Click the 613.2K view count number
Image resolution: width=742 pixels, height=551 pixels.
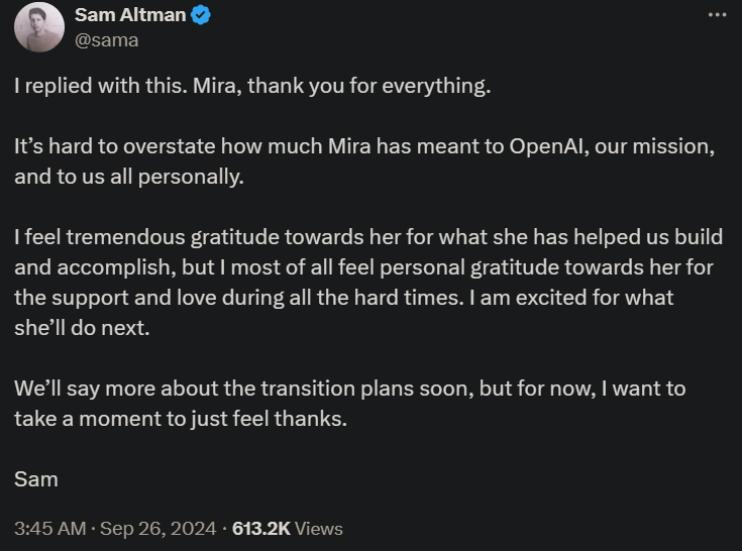click(262, 528)
